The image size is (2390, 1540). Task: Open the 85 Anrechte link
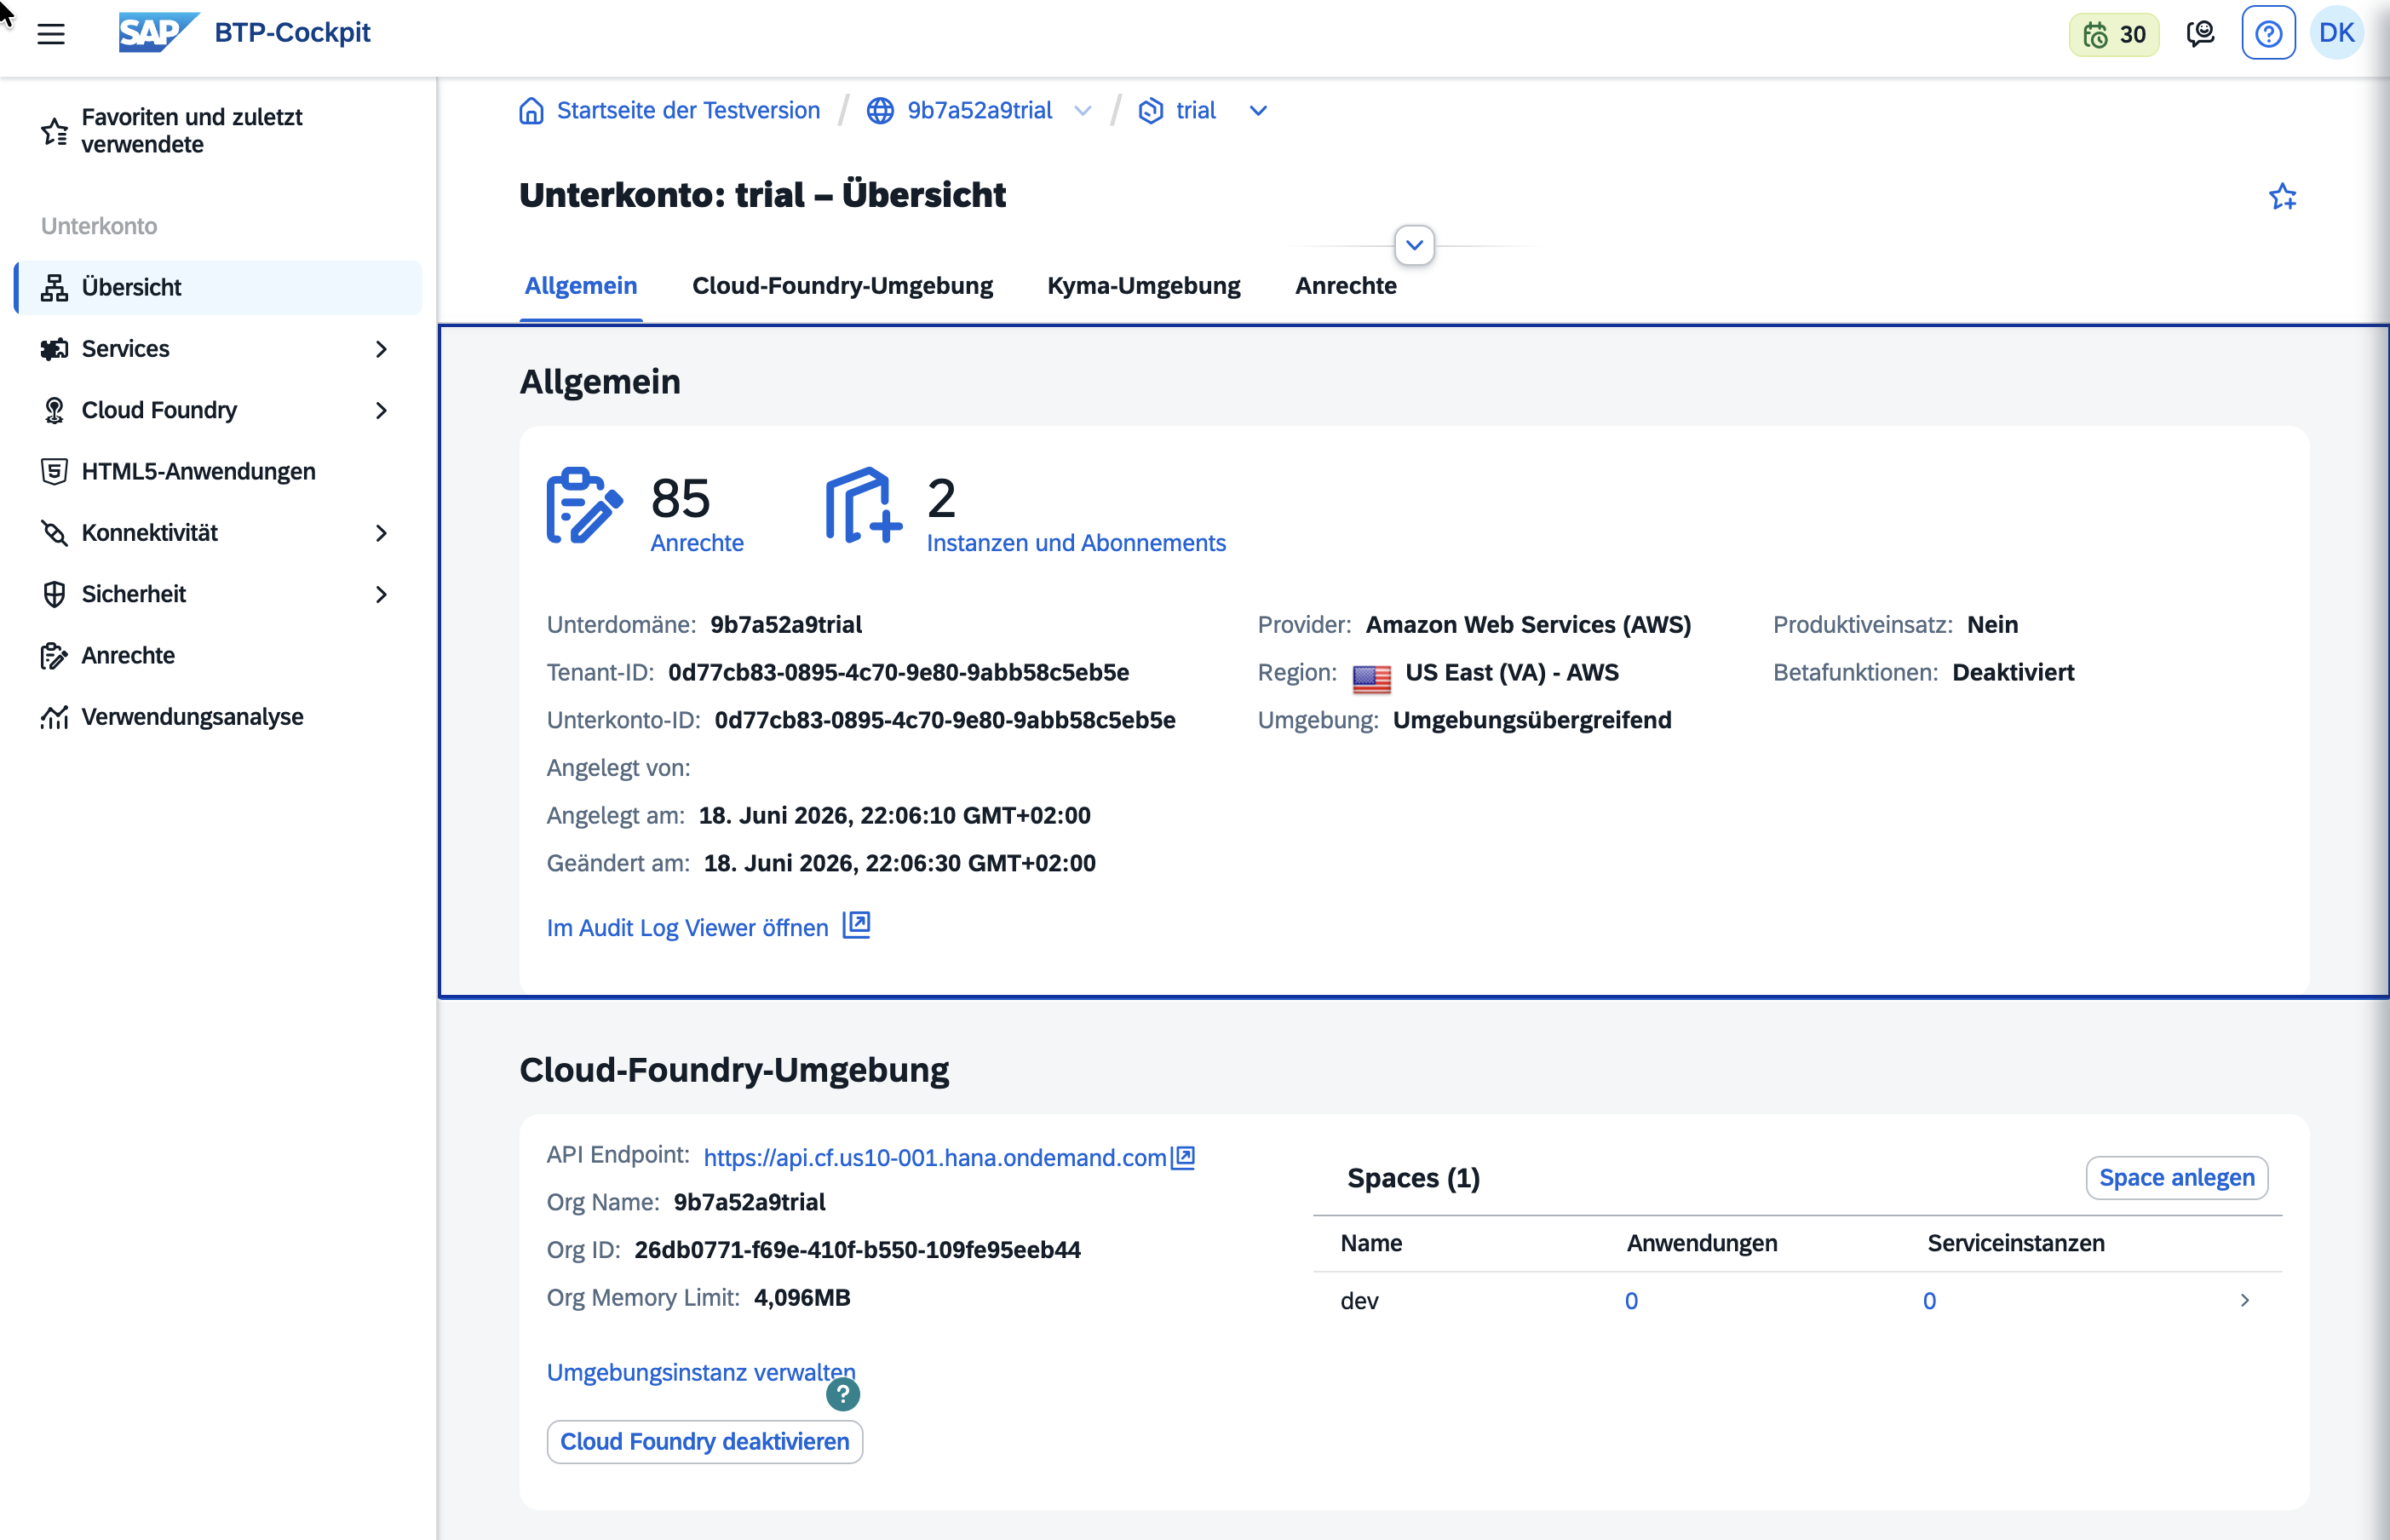697,543
